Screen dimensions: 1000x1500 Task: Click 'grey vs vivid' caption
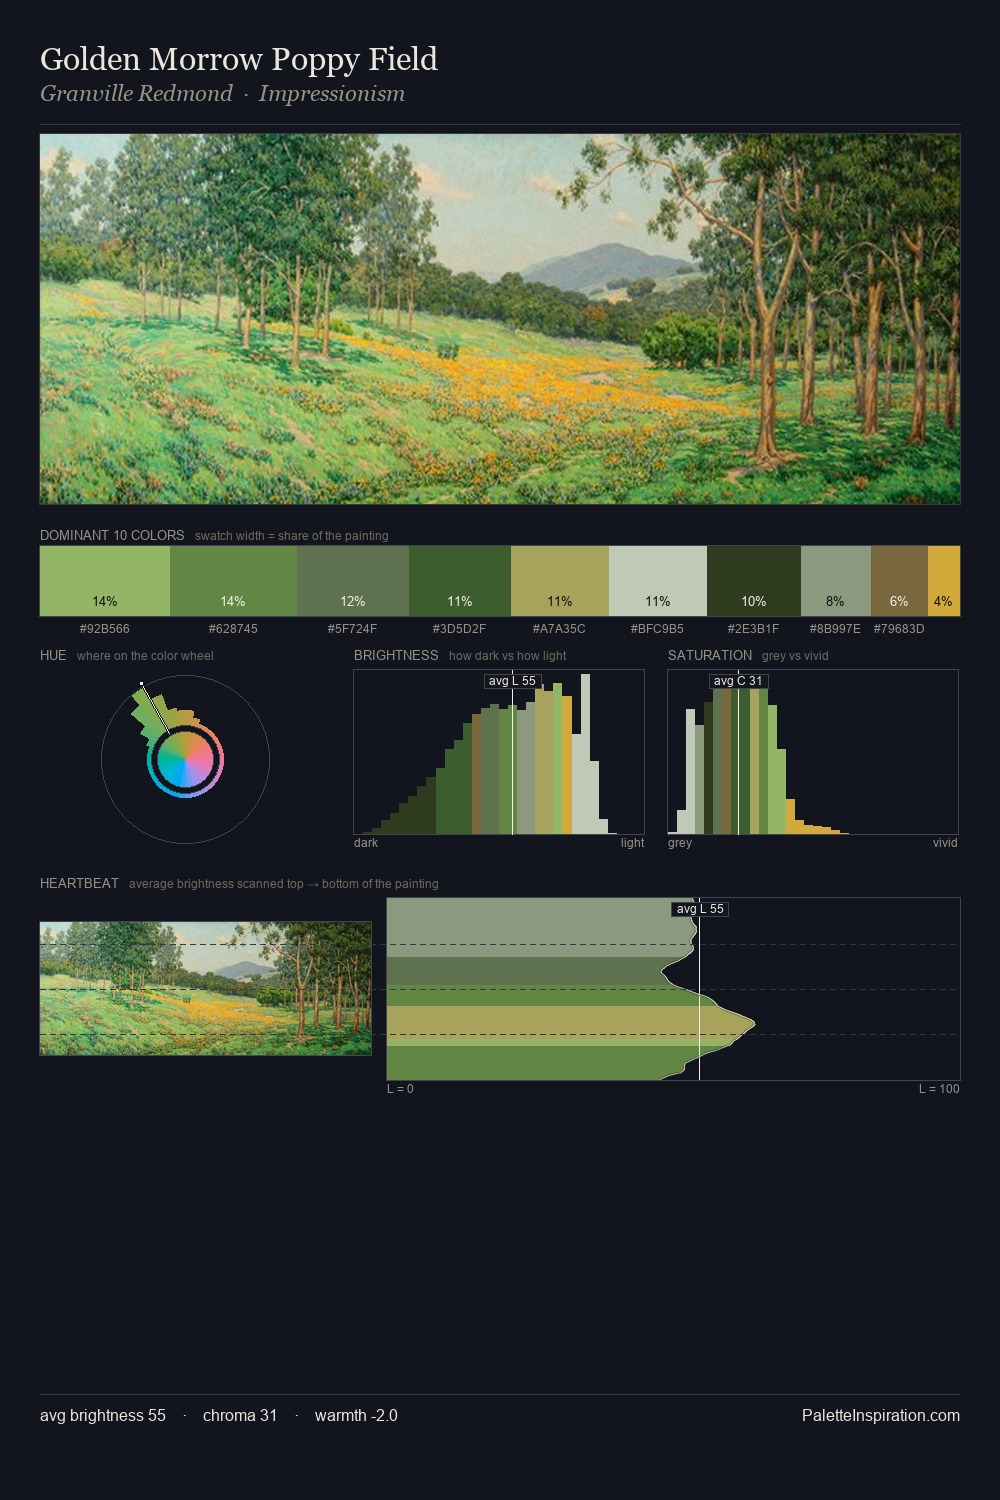795,656
